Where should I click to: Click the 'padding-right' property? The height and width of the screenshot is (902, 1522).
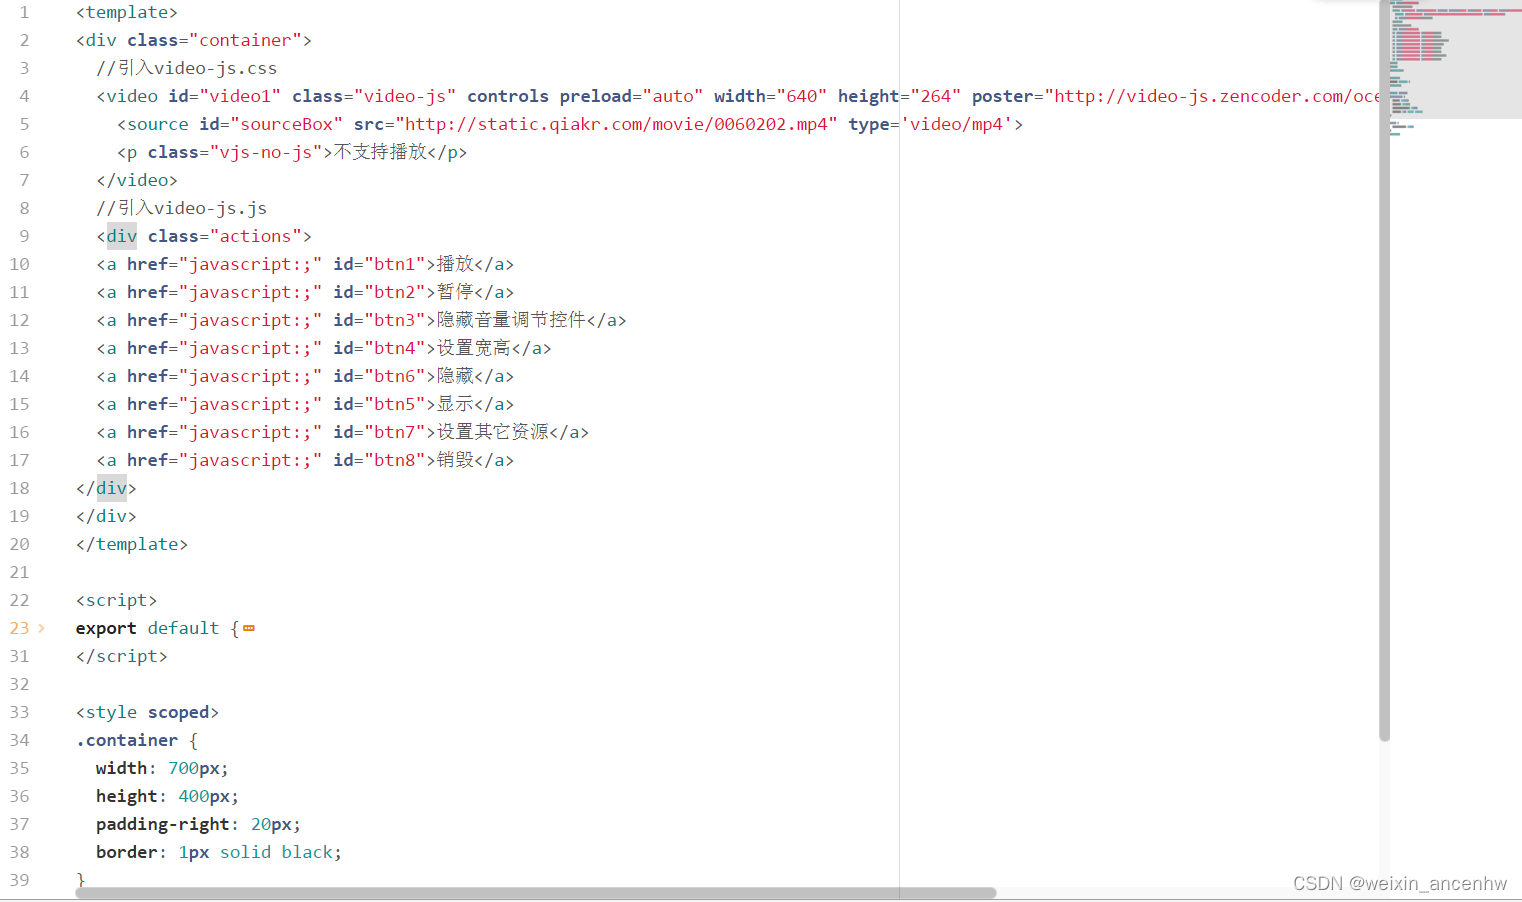163,824
